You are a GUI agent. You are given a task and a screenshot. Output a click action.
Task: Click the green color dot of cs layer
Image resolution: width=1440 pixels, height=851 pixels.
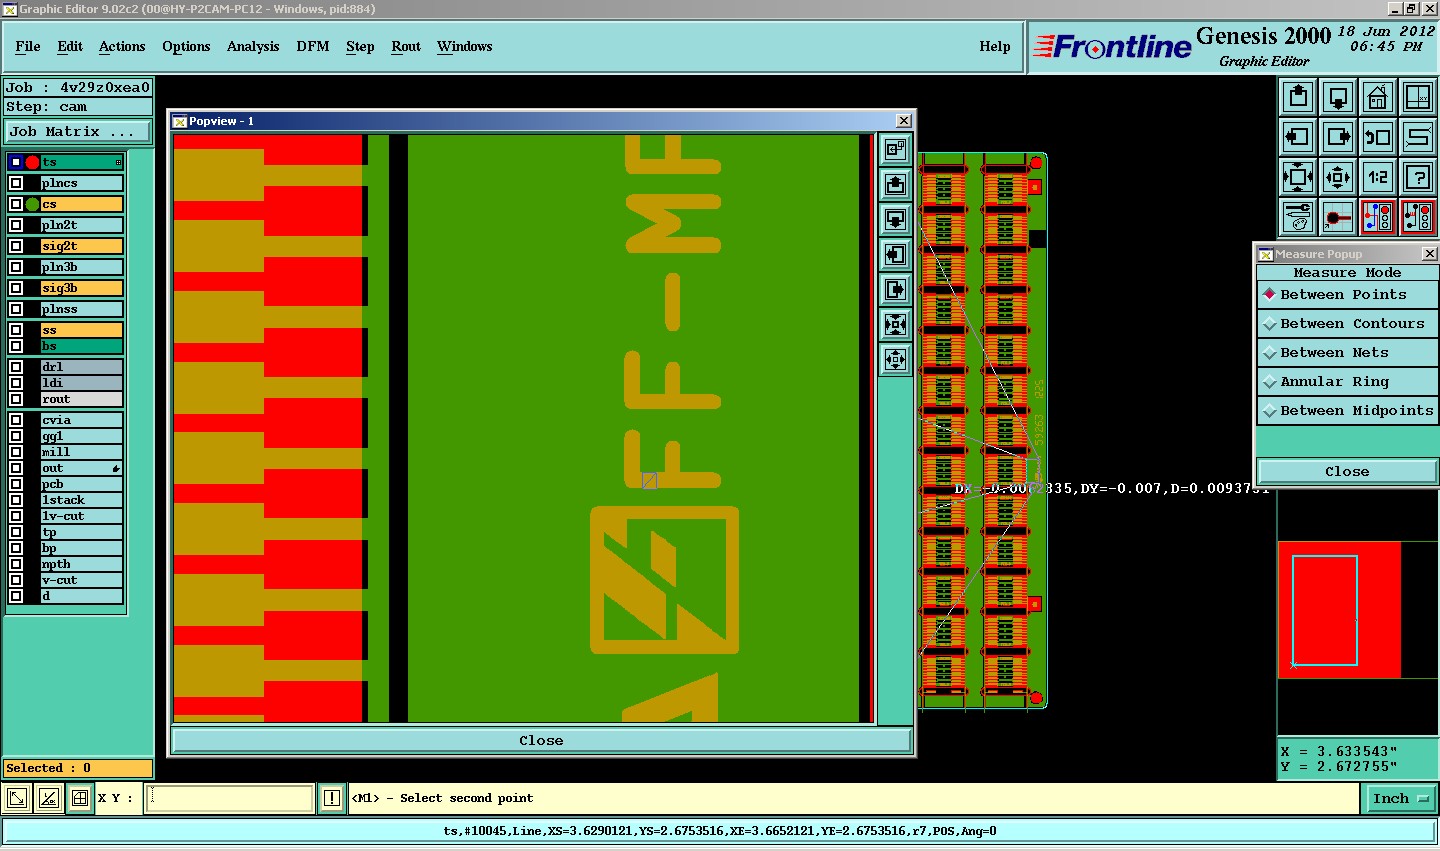pyautogui.click(x=32, y=204)
